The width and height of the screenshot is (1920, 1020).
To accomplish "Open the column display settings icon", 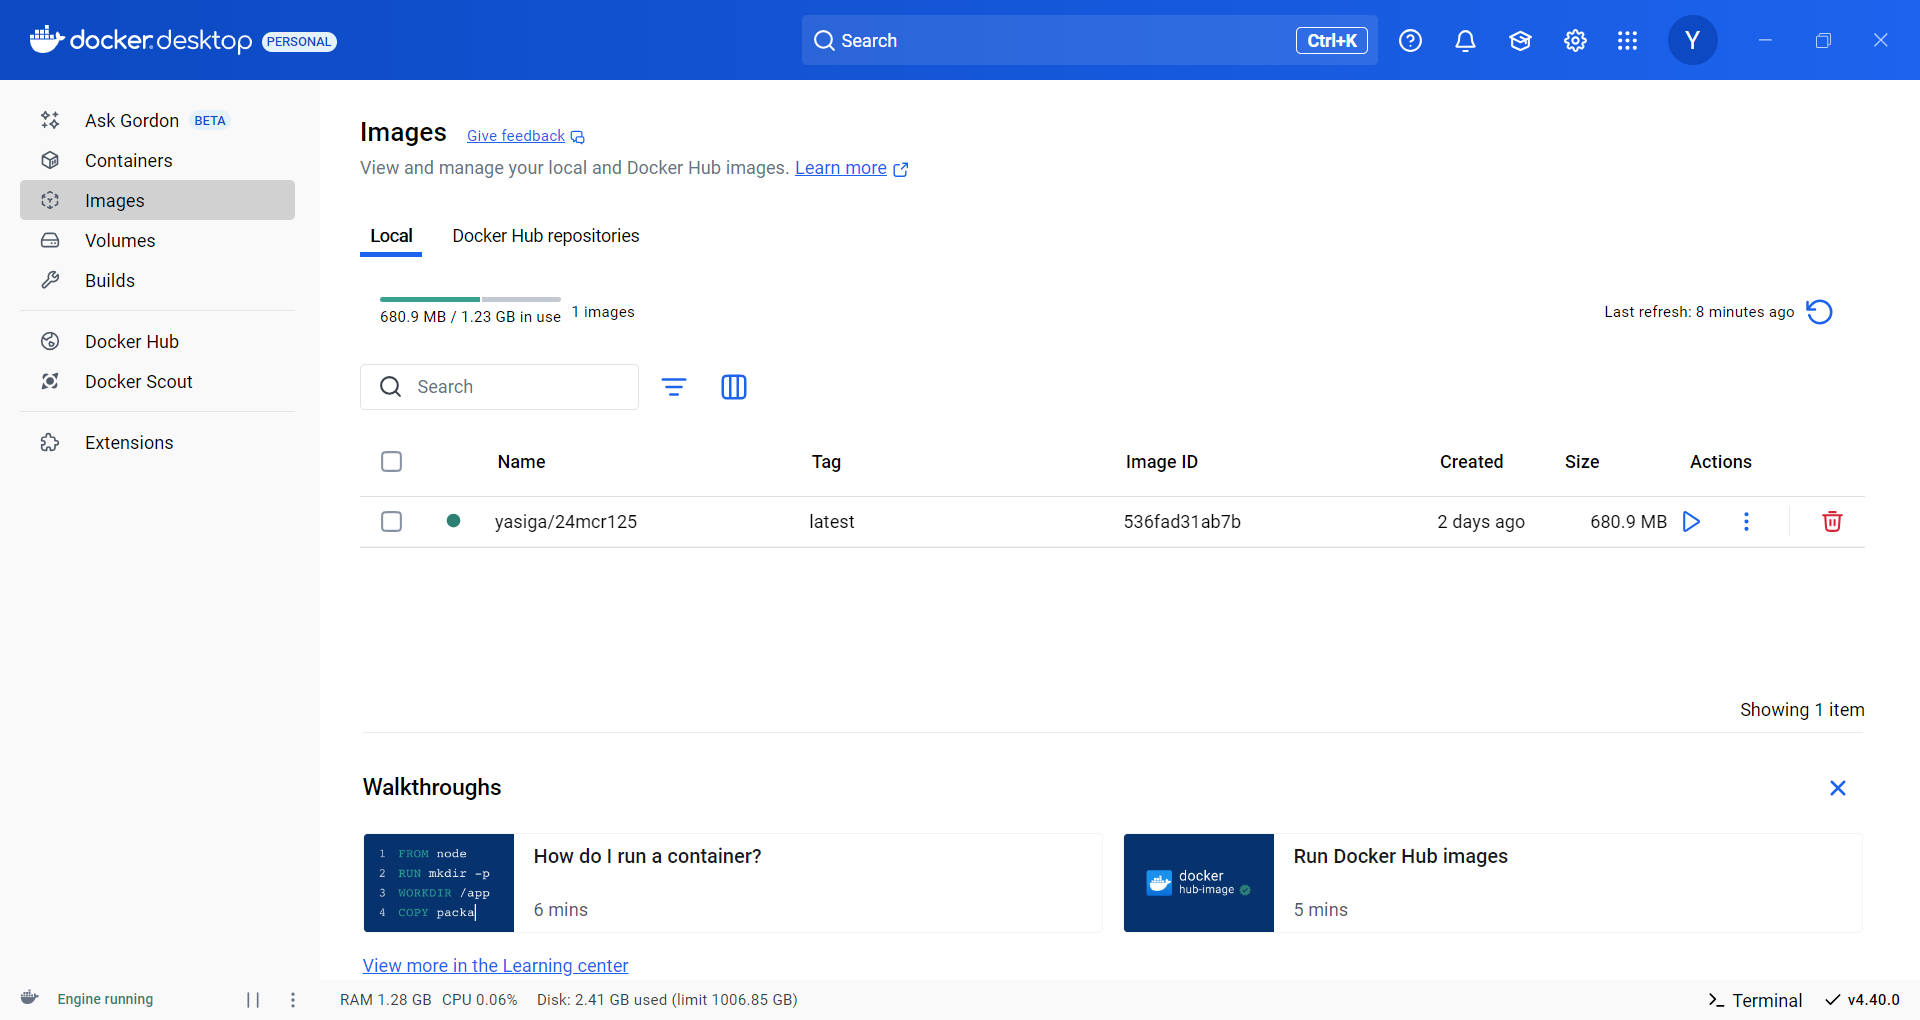I will click(734, 387).
